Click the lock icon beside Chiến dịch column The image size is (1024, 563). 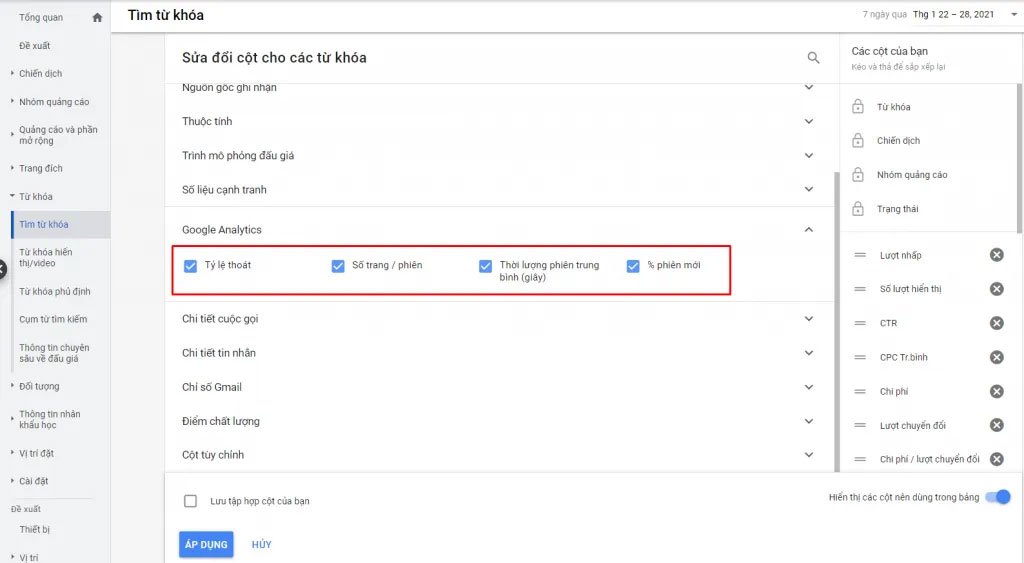click(858, 140)
